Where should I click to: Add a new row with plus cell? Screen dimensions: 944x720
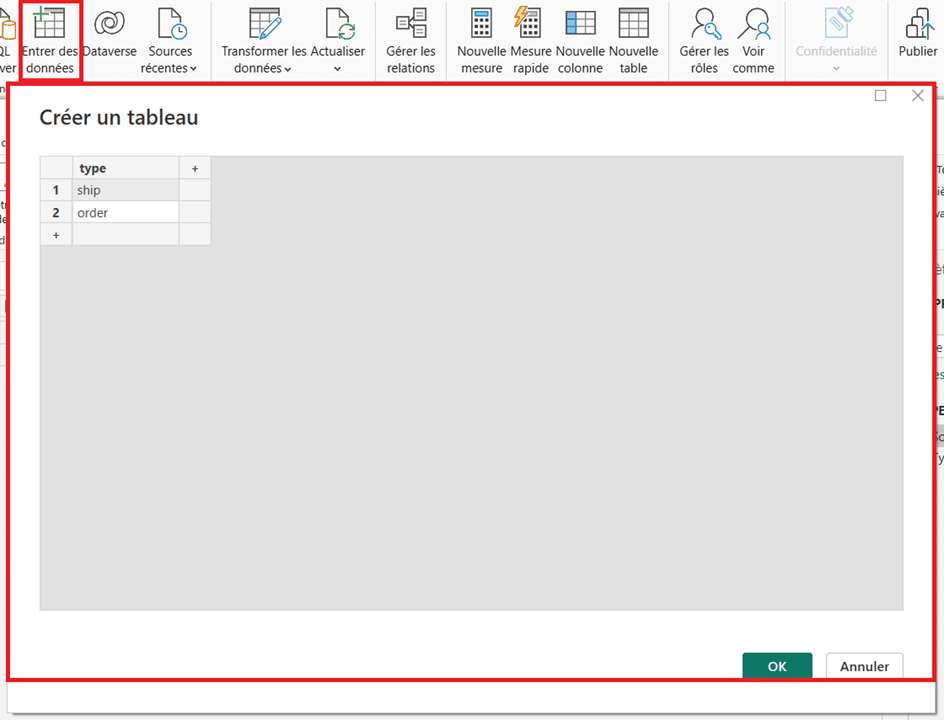[56, 235]
